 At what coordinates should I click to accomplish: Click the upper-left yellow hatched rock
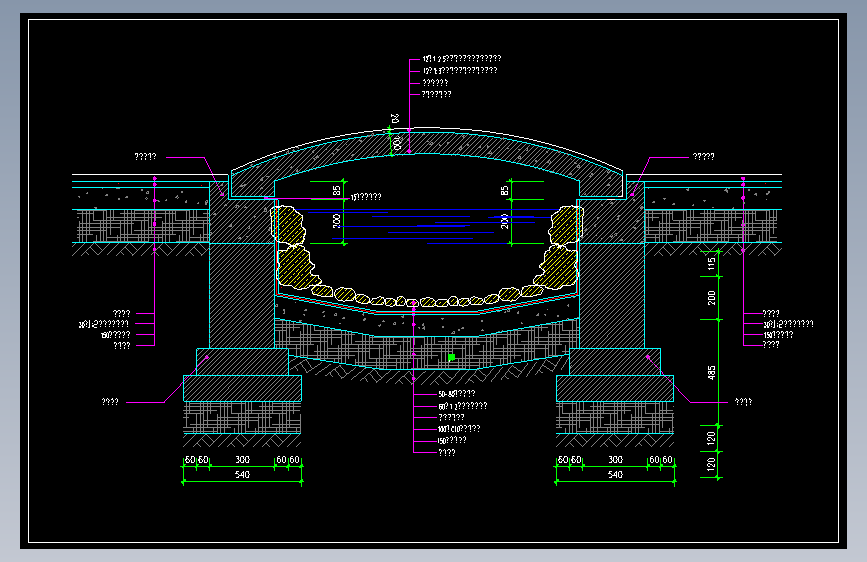[288, 225]
